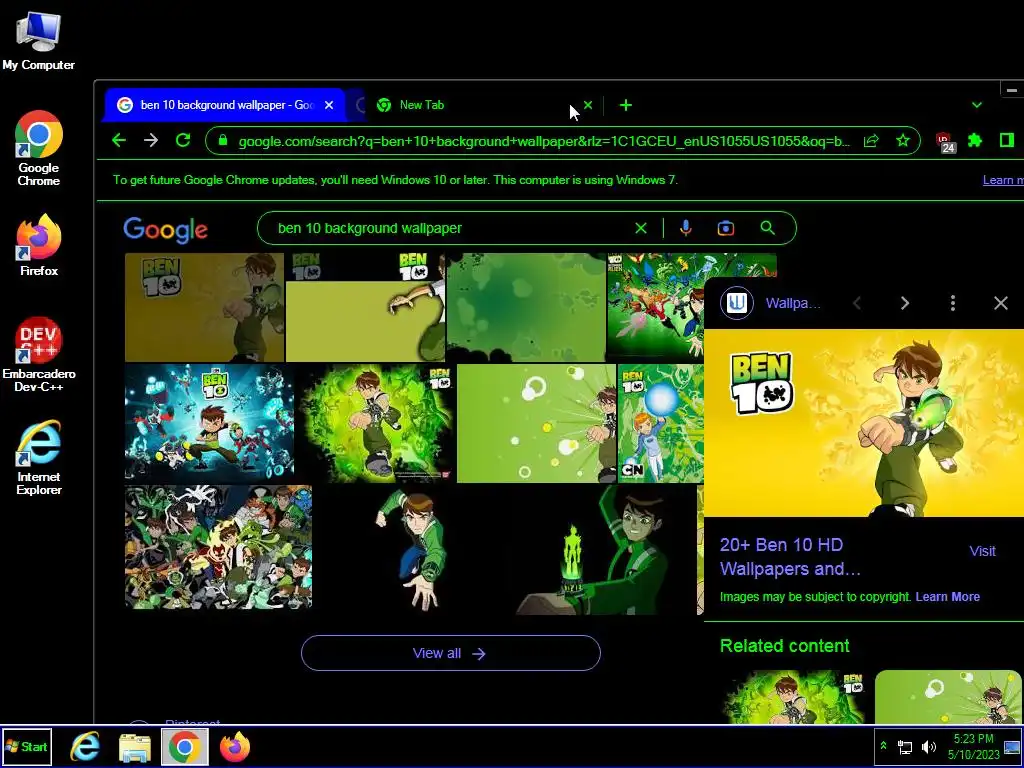Click the Wallpa... source site icon
1024x768 pixels.
tap(737, 303)
